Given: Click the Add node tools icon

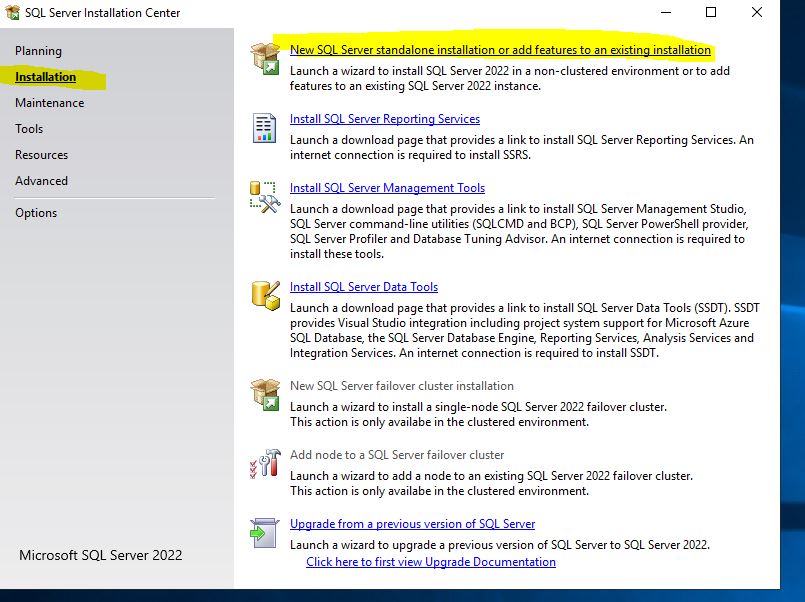Looking at the screenshot, I should [x=265, y=464].
